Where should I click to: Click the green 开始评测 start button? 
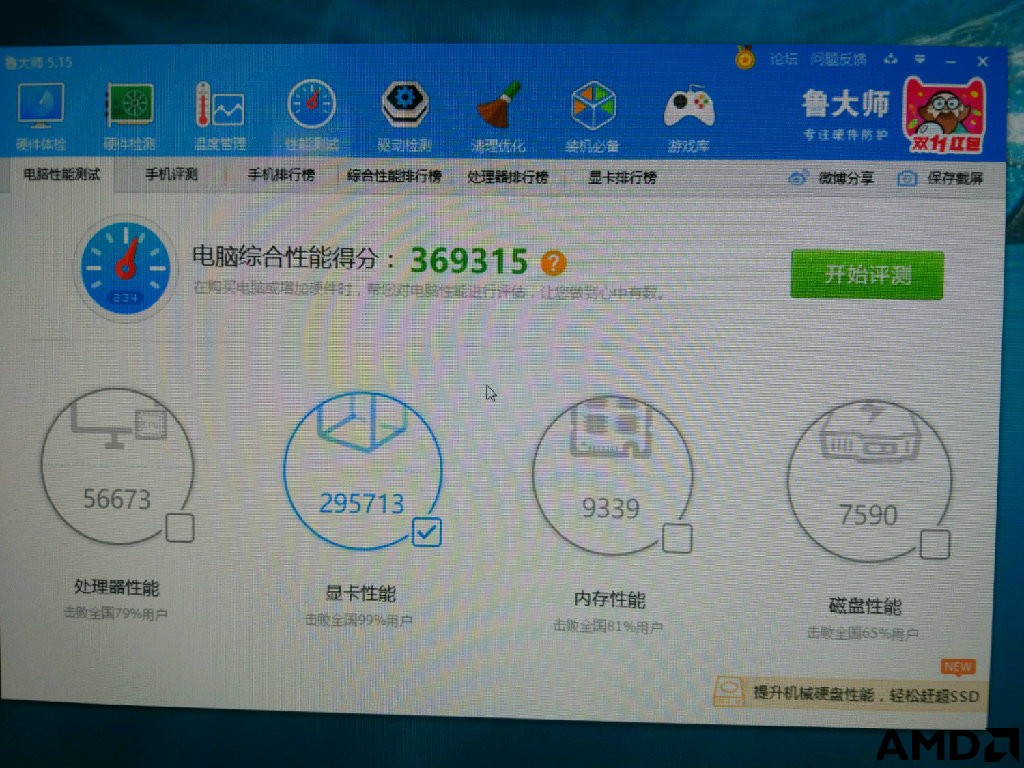tap(867, 274)
